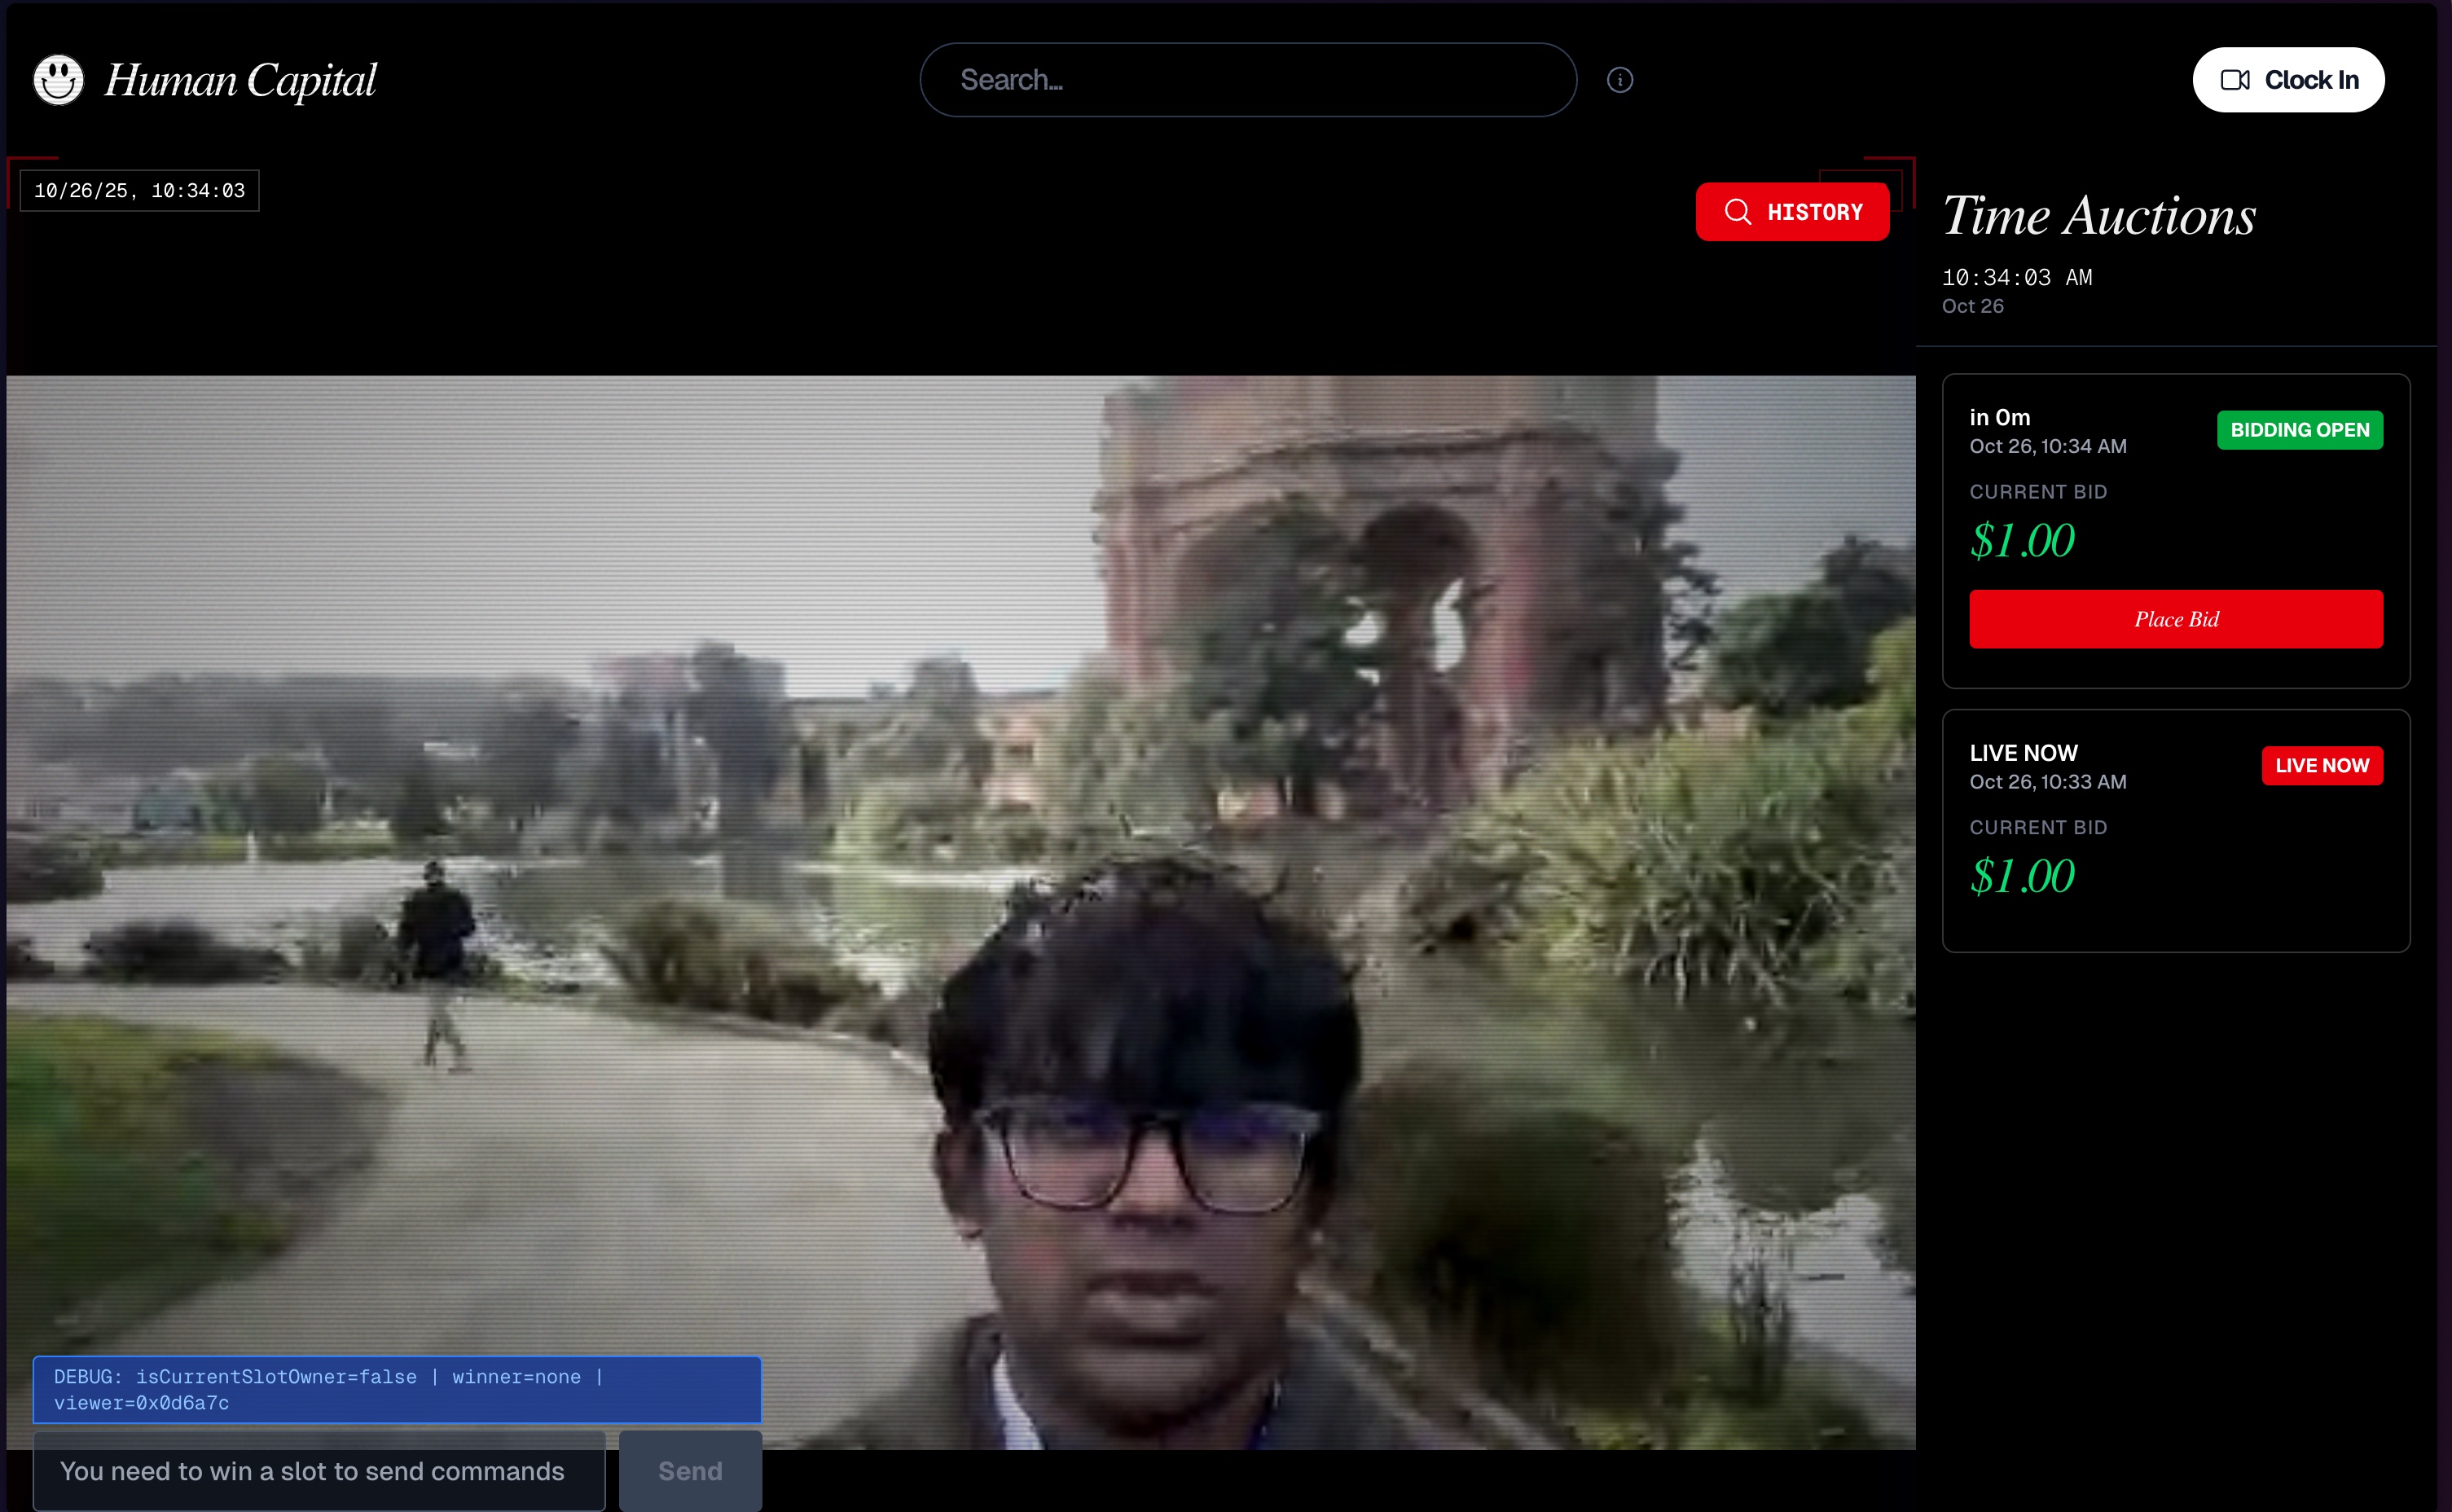Click the red LIVE NOW badge
Image resolution: width=2452 pixels, height=1512 pixels.
coord(2321,766)
